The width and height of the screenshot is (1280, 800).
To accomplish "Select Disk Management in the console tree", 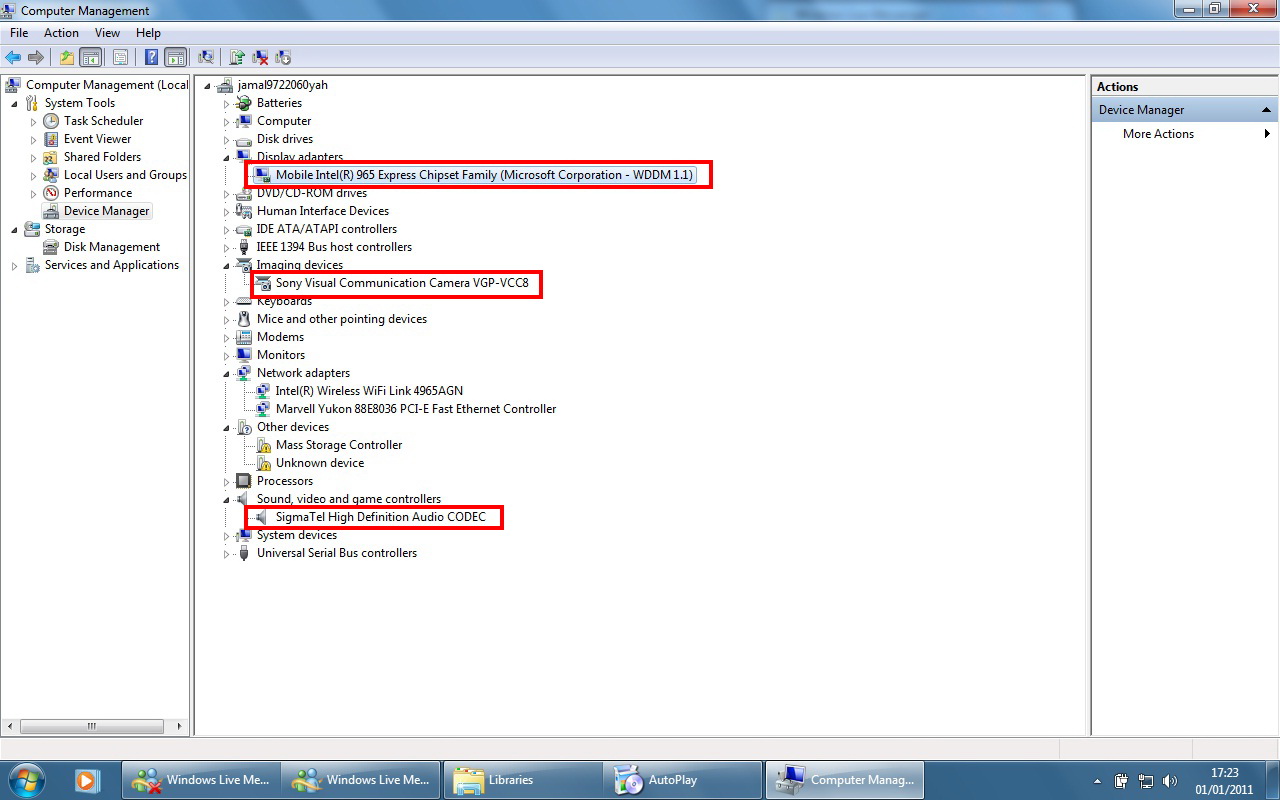I will point(111,247).
